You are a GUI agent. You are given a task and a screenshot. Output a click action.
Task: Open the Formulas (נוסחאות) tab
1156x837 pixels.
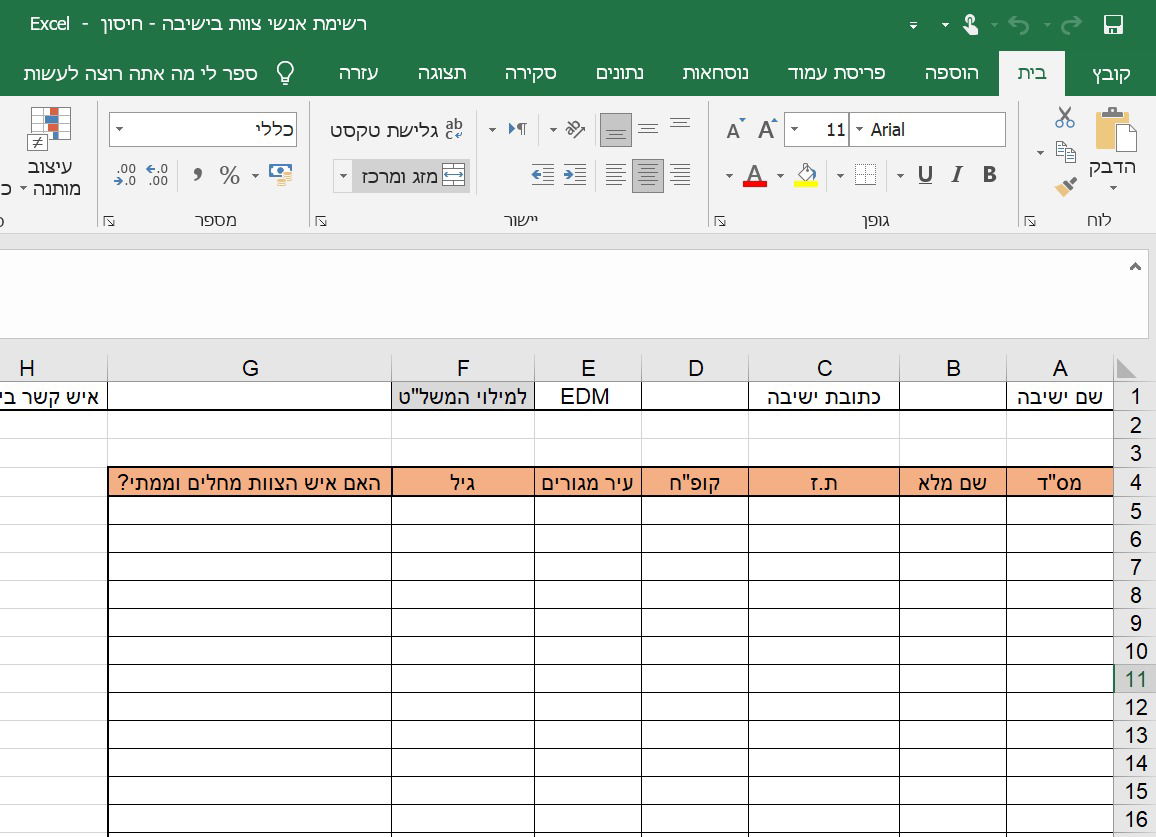(x=716, y=73)
